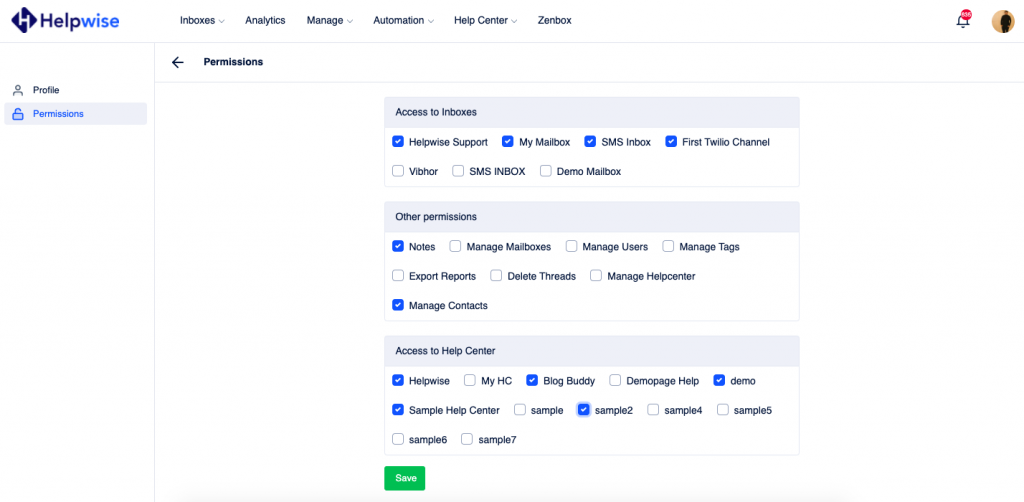Screen dimensions: 1024x502
Task: Enable the Manage Users permission
Action: point(572,247)
